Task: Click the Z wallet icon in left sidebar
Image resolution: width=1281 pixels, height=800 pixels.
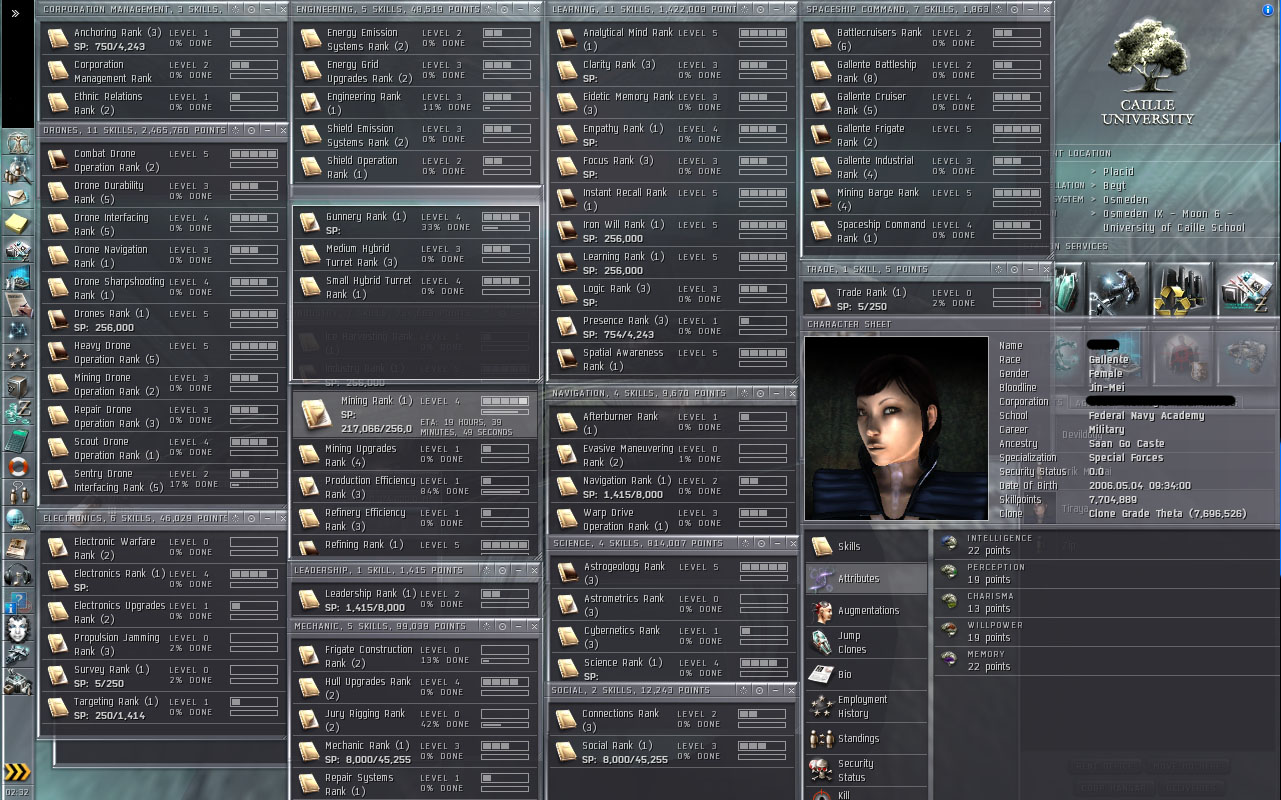Action: pyautogui.click(x=17, y=412)
